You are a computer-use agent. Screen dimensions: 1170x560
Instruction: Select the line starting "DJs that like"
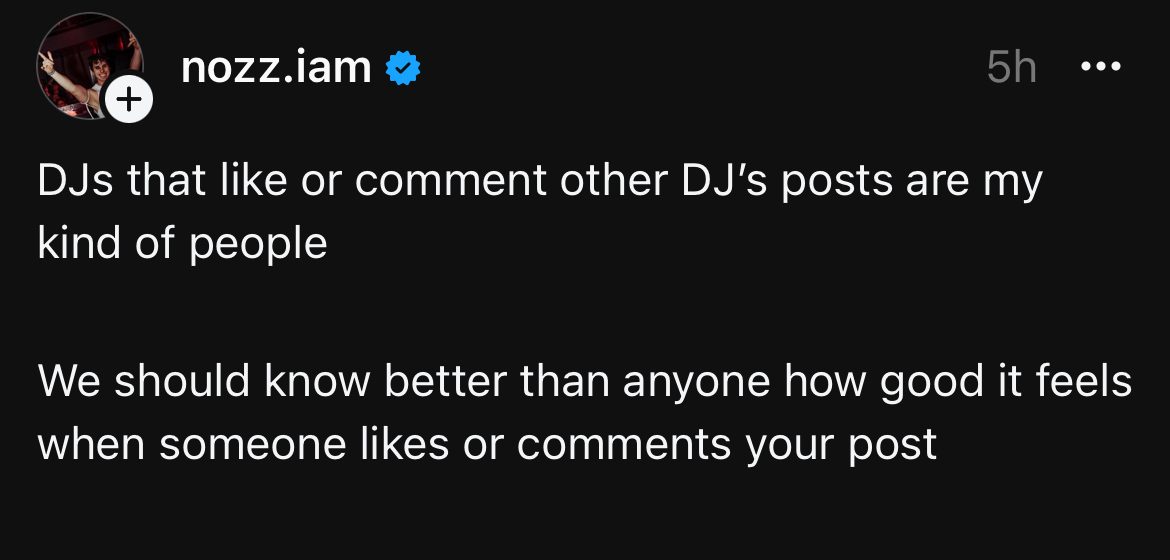pos(539,181)
